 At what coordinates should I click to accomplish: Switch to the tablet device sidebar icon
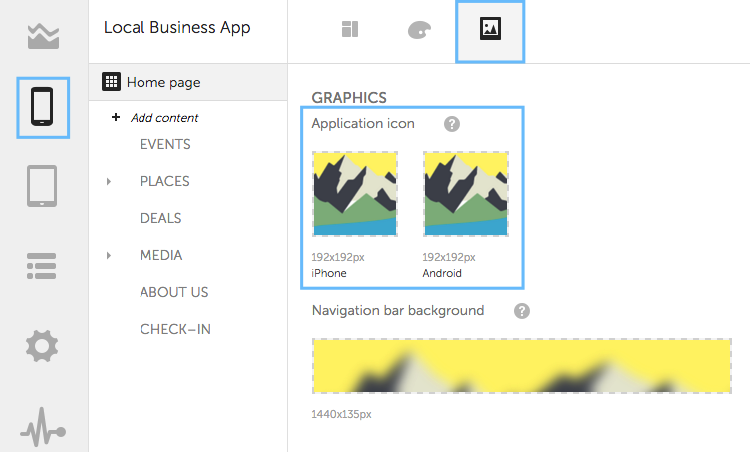(42, 186)
